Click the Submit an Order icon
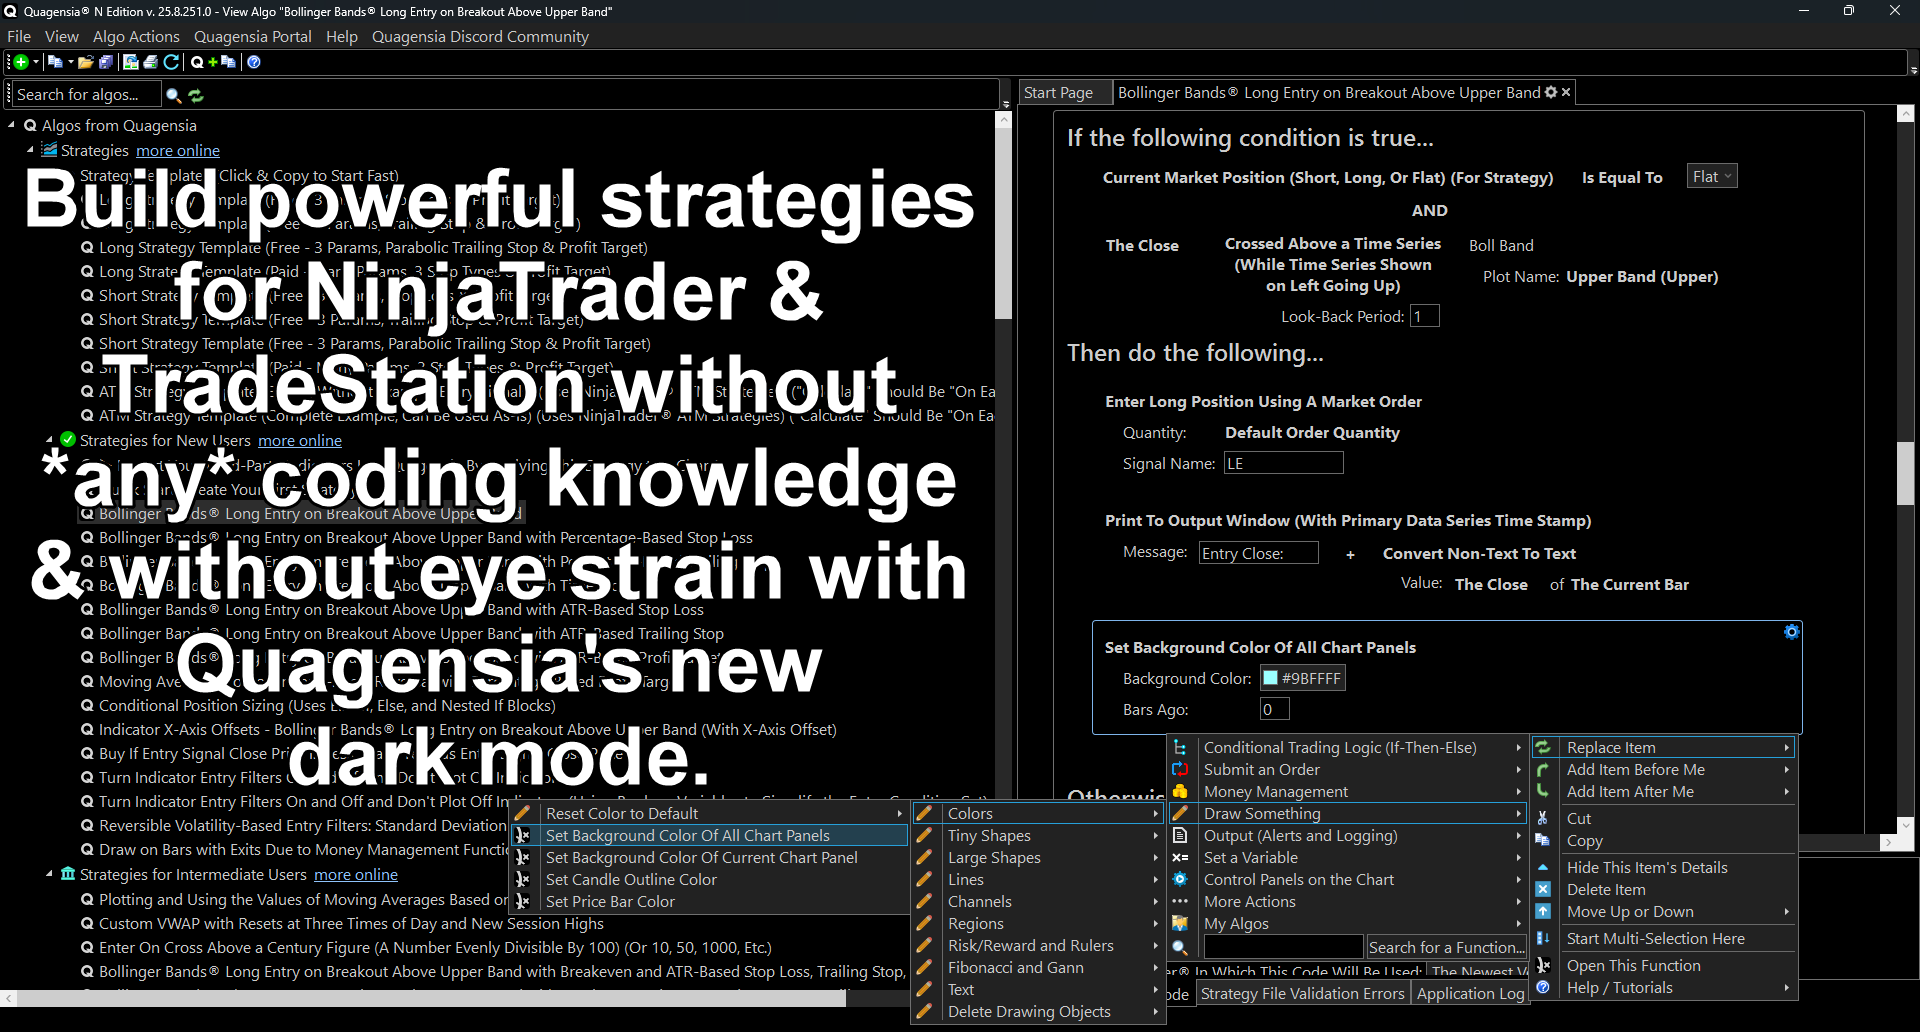Viewport: 1920px width, 1032px height. pos(1180,769)
